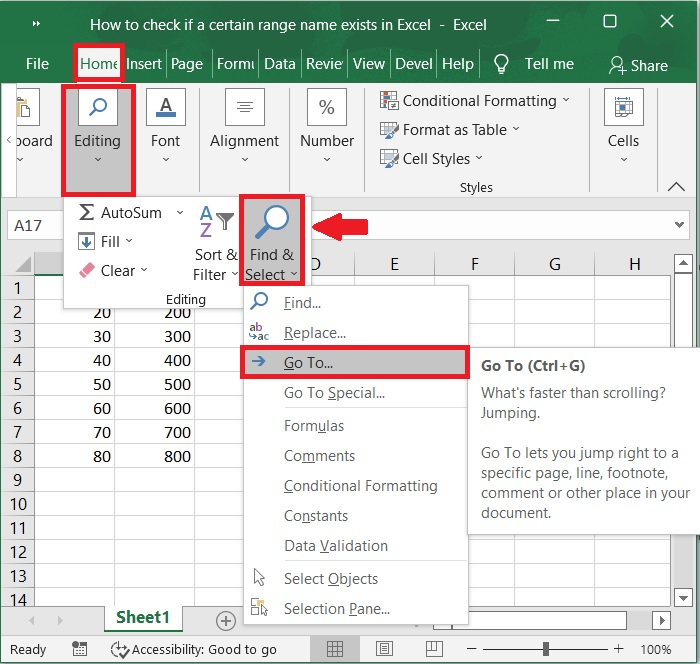Expand the Fill dropdown arrow

(129, 241)
